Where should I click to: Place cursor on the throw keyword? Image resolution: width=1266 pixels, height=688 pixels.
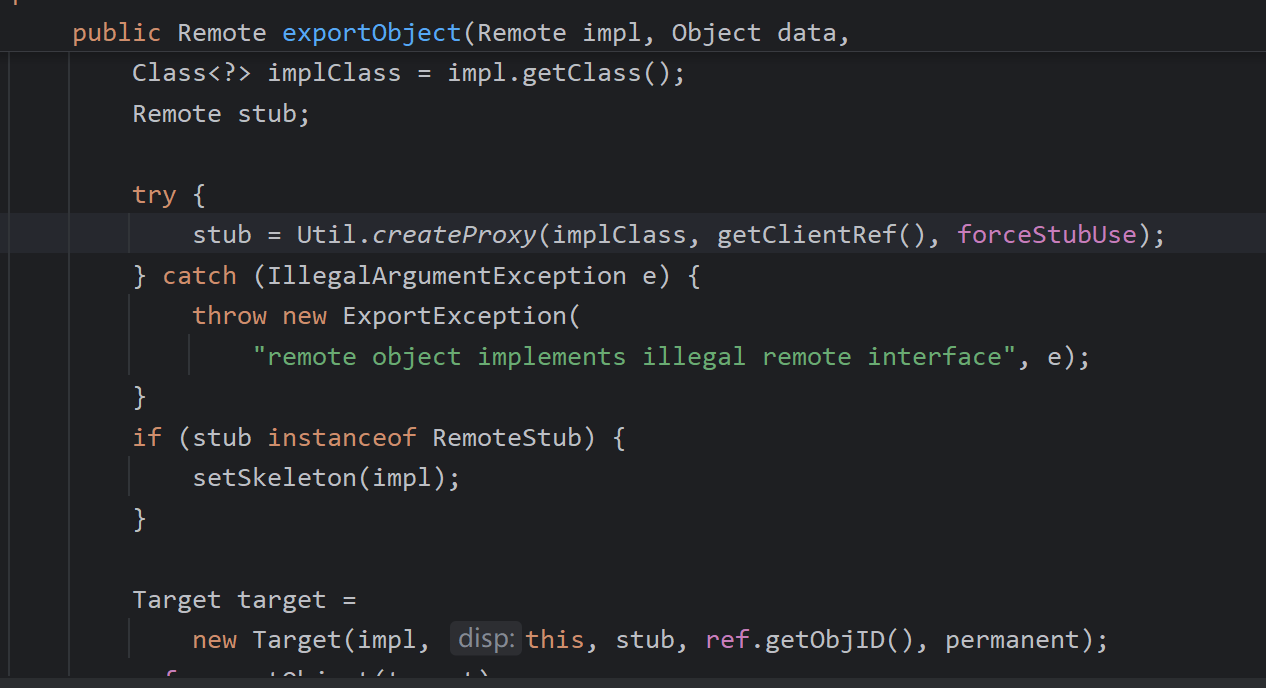pyautogui.click(x=229, y=316)
